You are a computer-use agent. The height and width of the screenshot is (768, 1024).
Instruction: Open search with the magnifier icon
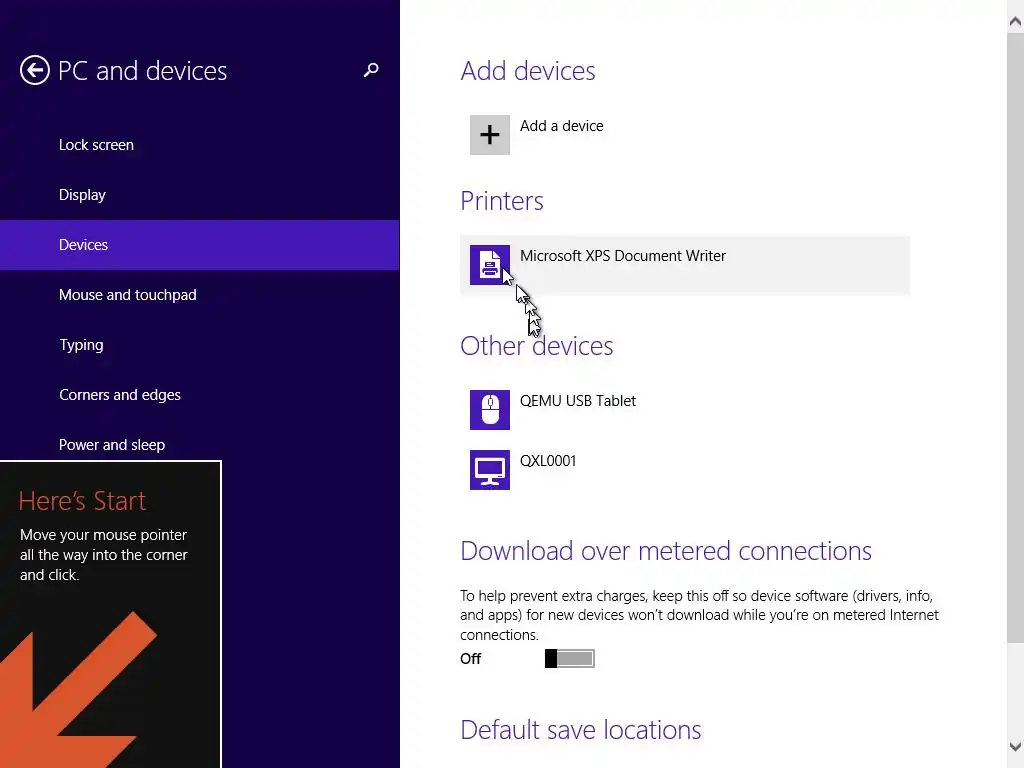tap(371, 70)
